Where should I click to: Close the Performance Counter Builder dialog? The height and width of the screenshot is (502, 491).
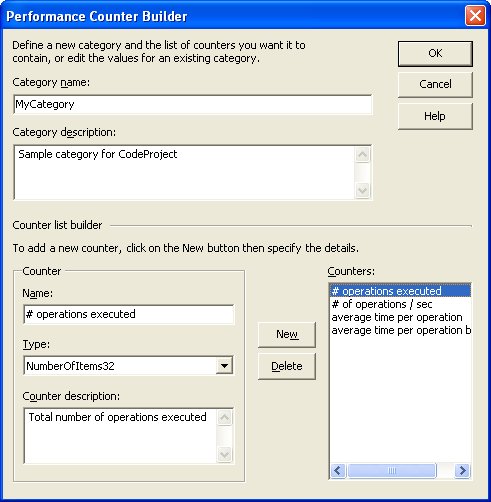(x=475, y=16)
